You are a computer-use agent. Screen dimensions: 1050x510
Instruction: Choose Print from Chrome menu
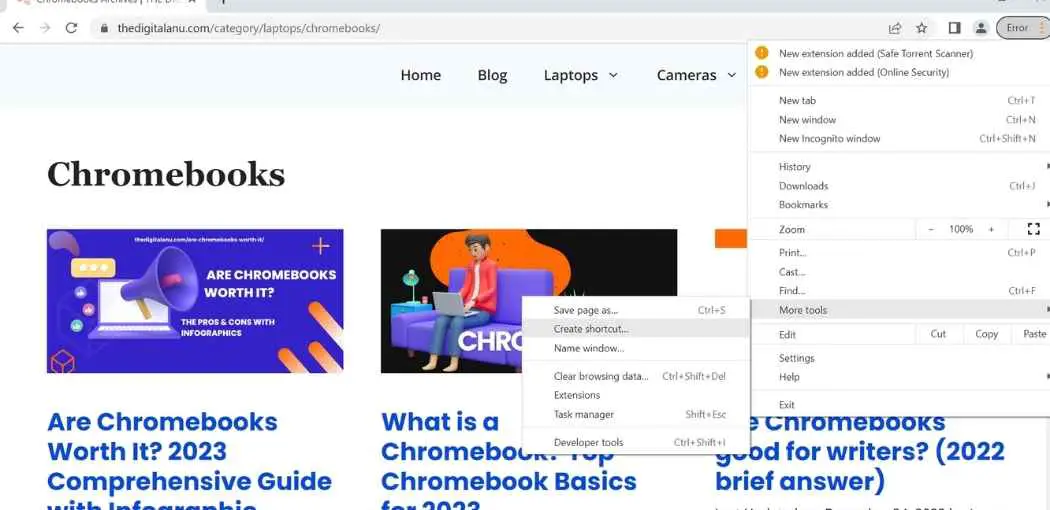pos(899,253)
